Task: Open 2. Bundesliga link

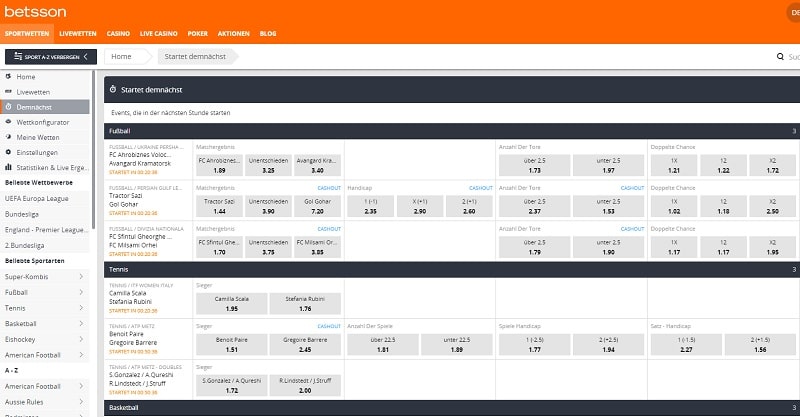Action: [x=24, y=246]
